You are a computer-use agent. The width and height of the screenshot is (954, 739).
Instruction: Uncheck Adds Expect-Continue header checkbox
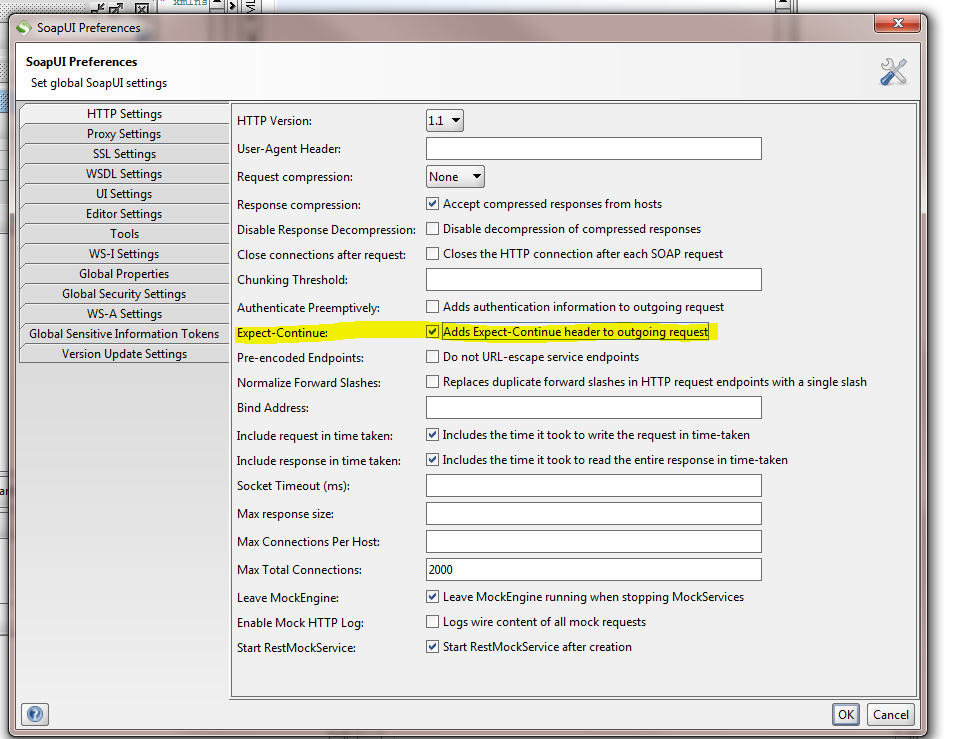432,331
